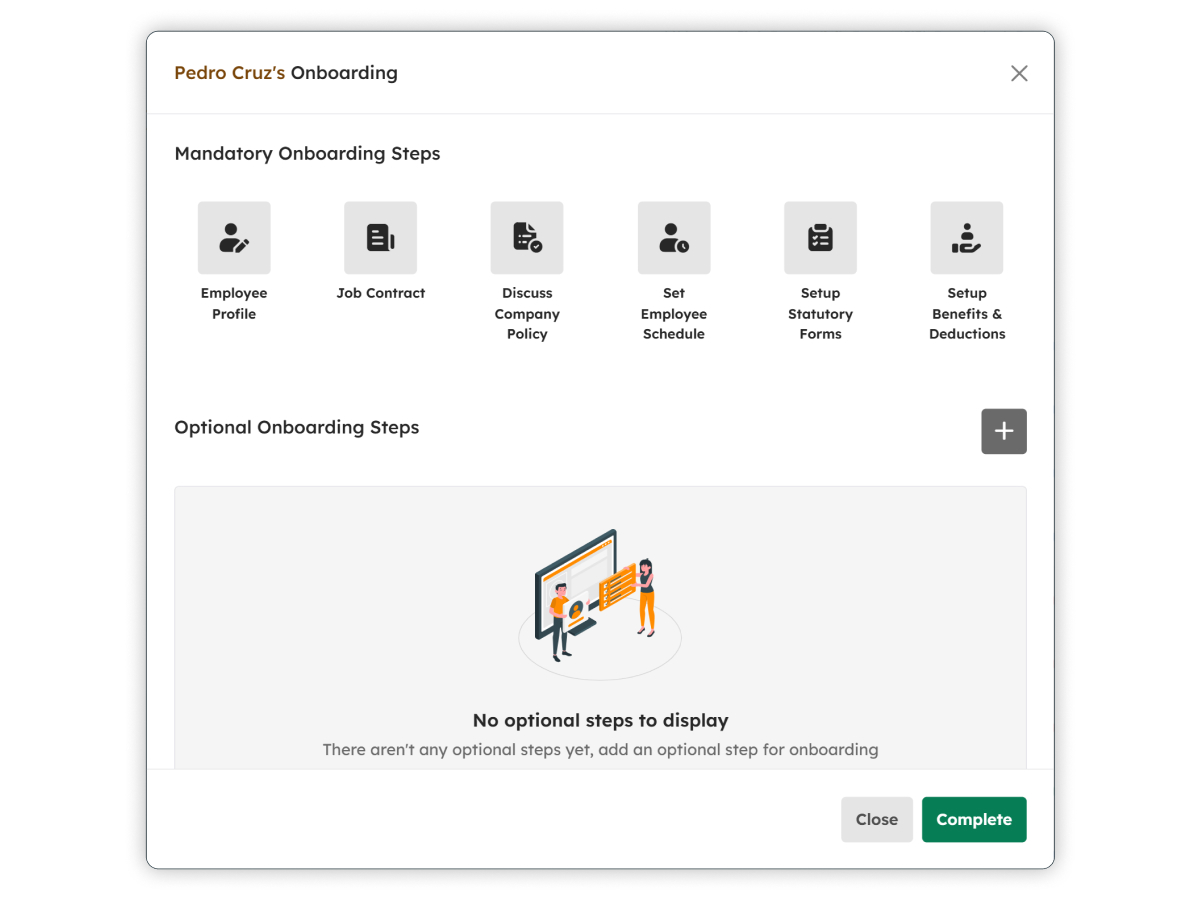The height and width of the screenshot is (900, 1201).
Task: Click the Close button
Action: [877, 819]
